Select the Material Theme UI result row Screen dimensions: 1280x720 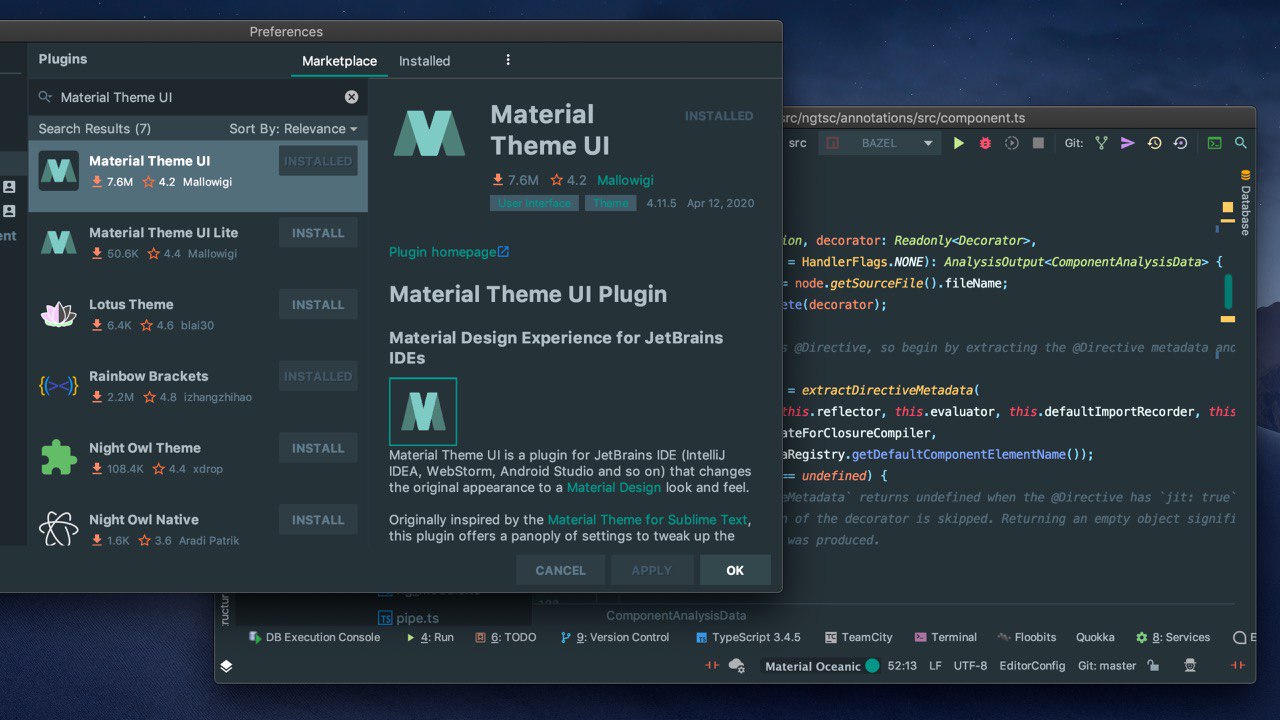(x=198, y=176)
